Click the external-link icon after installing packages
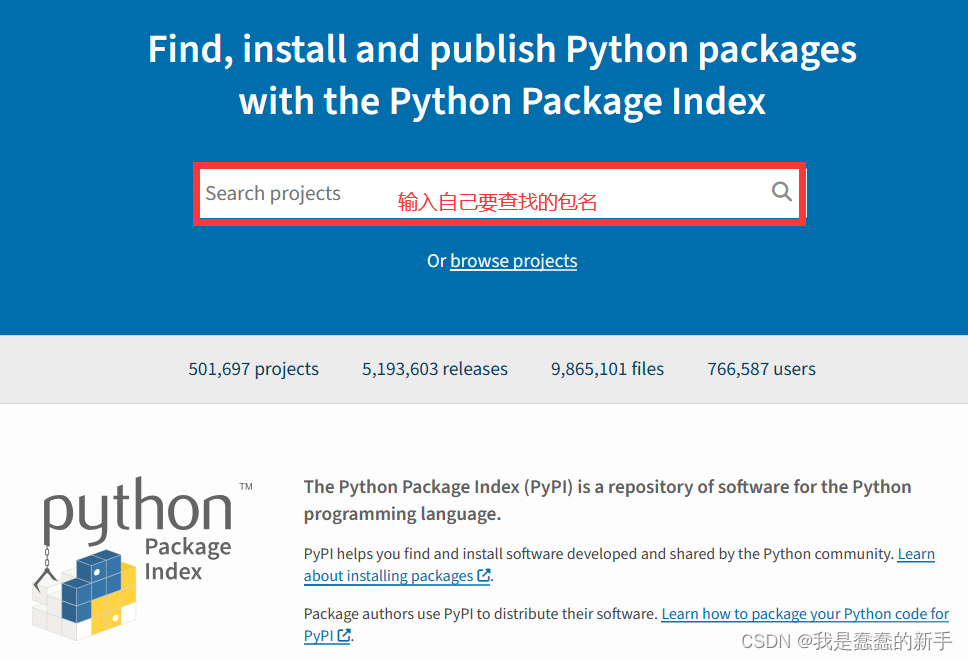The width and height of the screenshot is (968, 661). 484,576
